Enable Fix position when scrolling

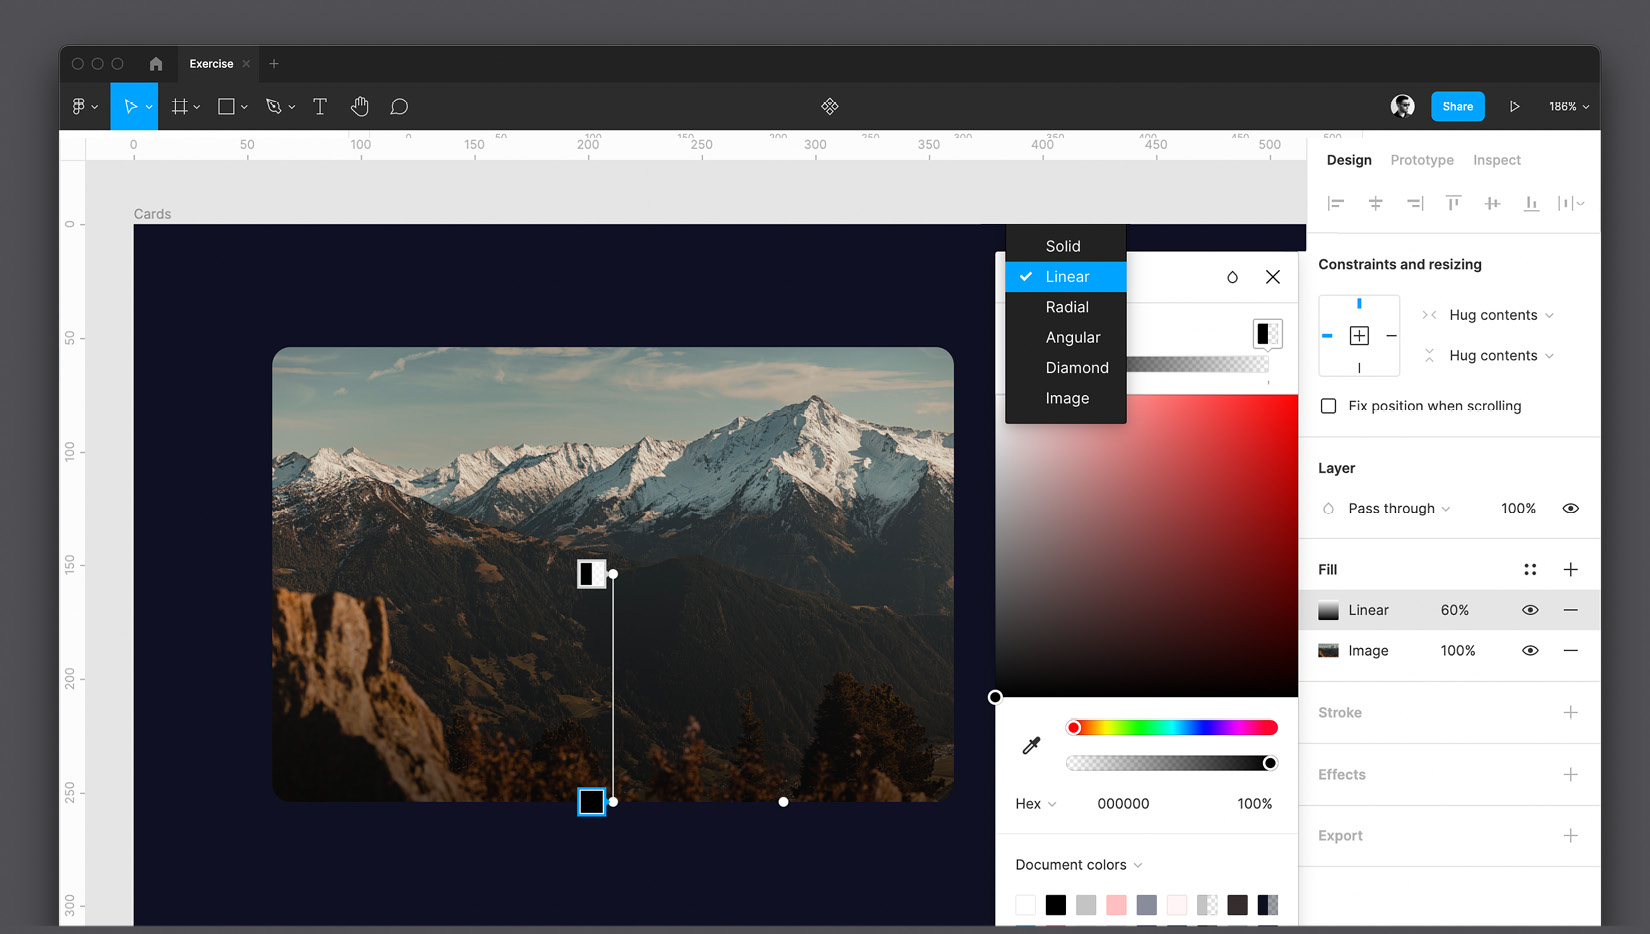pyautogui.click(x=1328, y=406)
